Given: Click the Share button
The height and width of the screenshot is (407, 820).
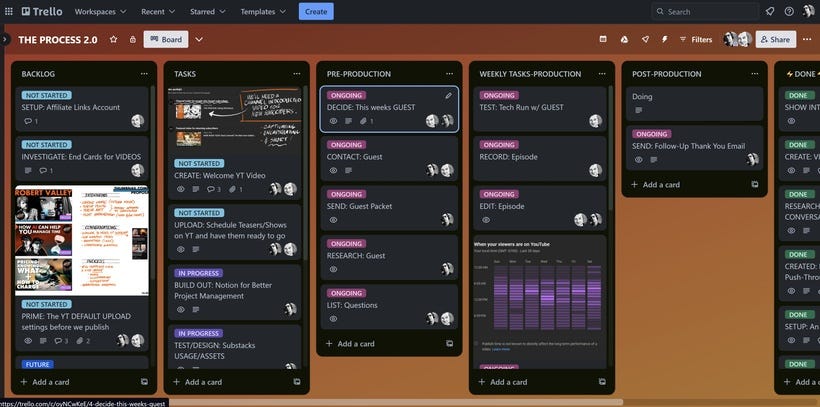Looking at the screenshot, I should [776, 39].
